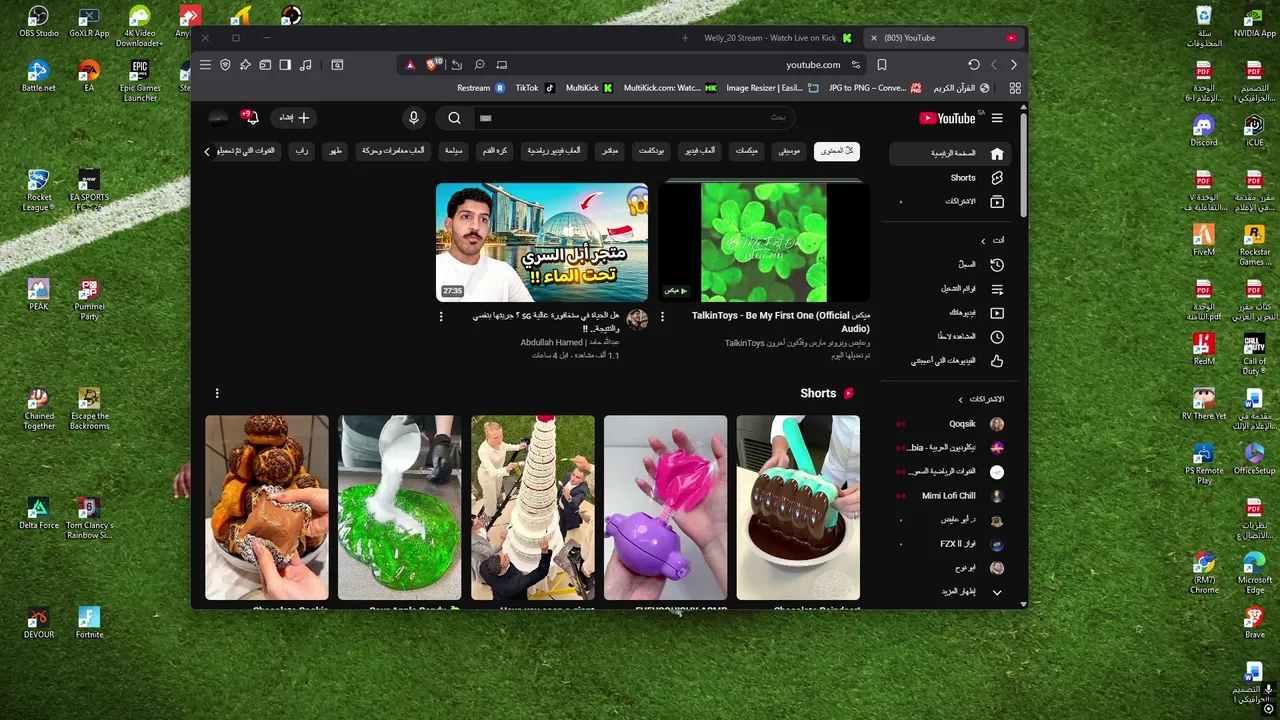The width and height of the screenshot is (1280, 720).
Task: Open the MultiKick bookmark
Action: (589, 88)
